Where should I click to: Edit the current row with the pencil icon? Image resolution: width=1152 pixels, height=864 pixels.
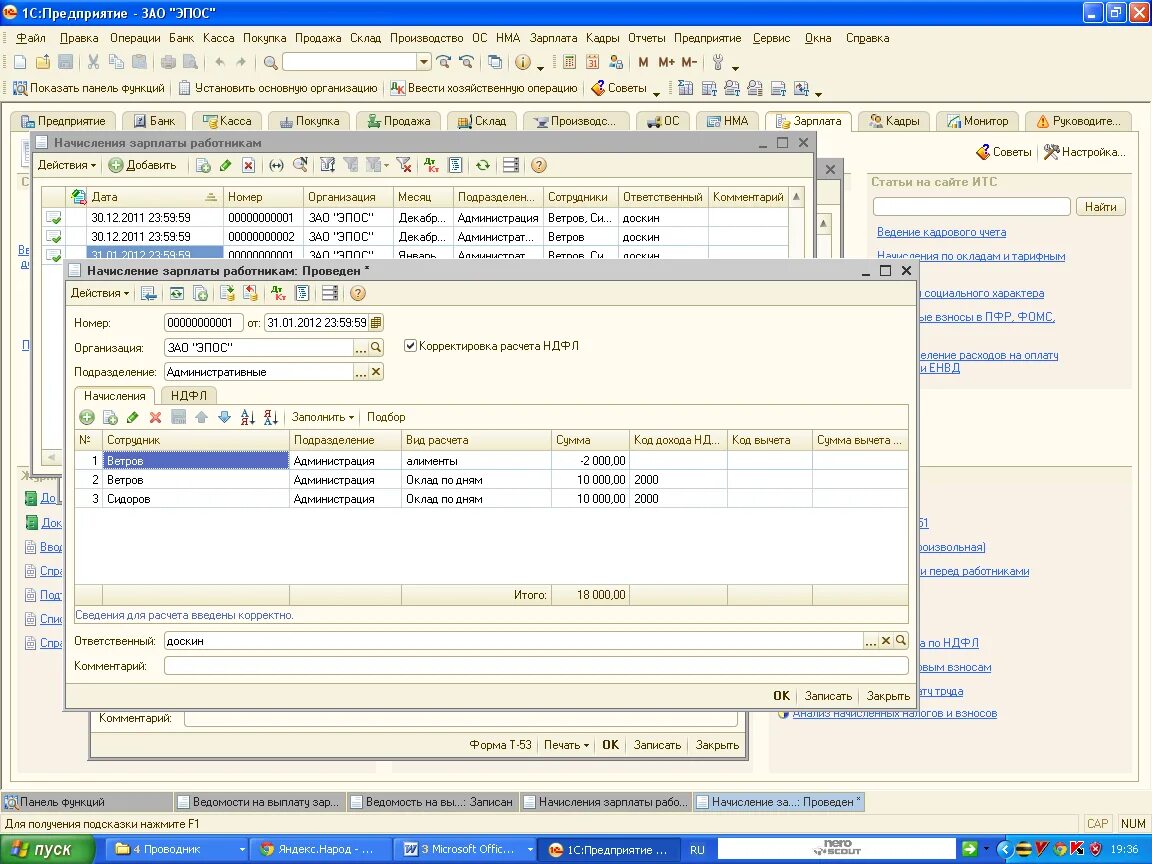tap(133, 417)
